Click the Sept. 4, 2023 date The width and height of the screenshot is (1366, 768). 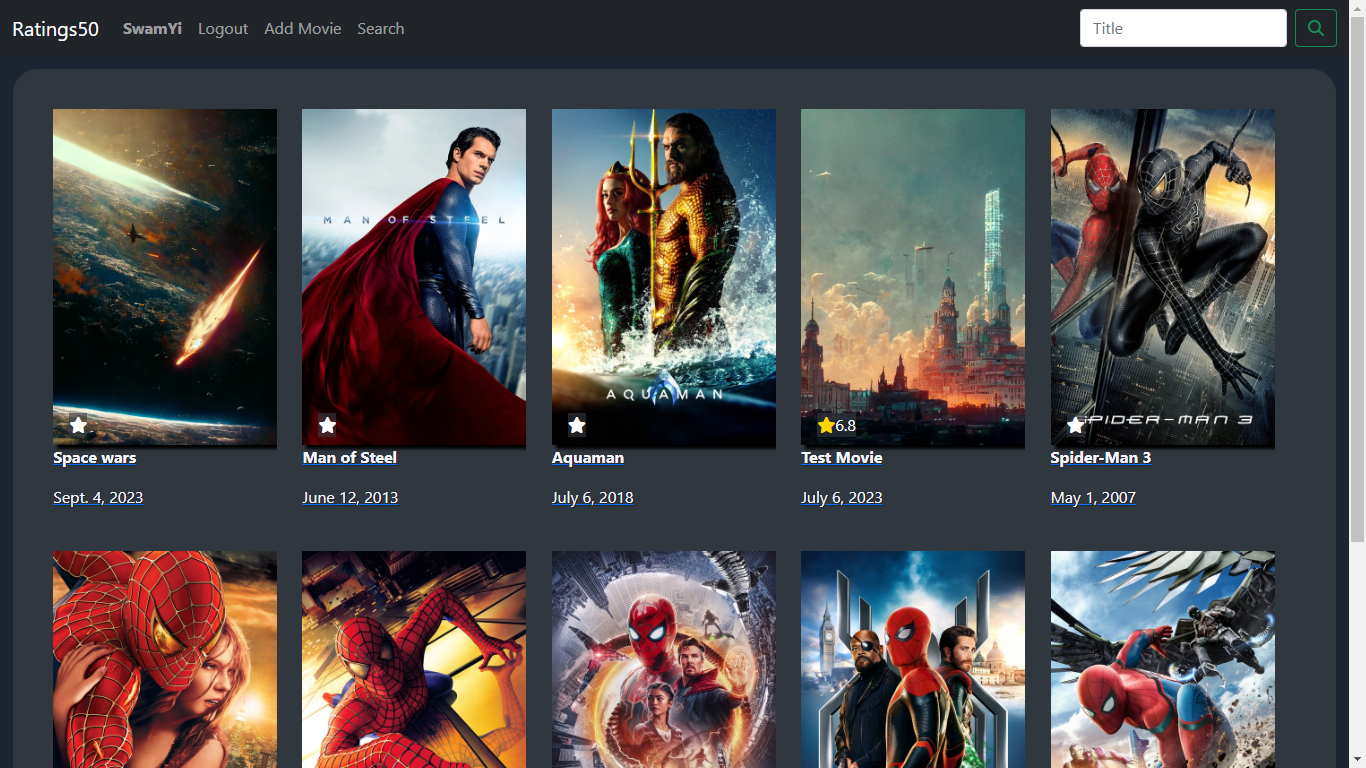tap(98, 498)
